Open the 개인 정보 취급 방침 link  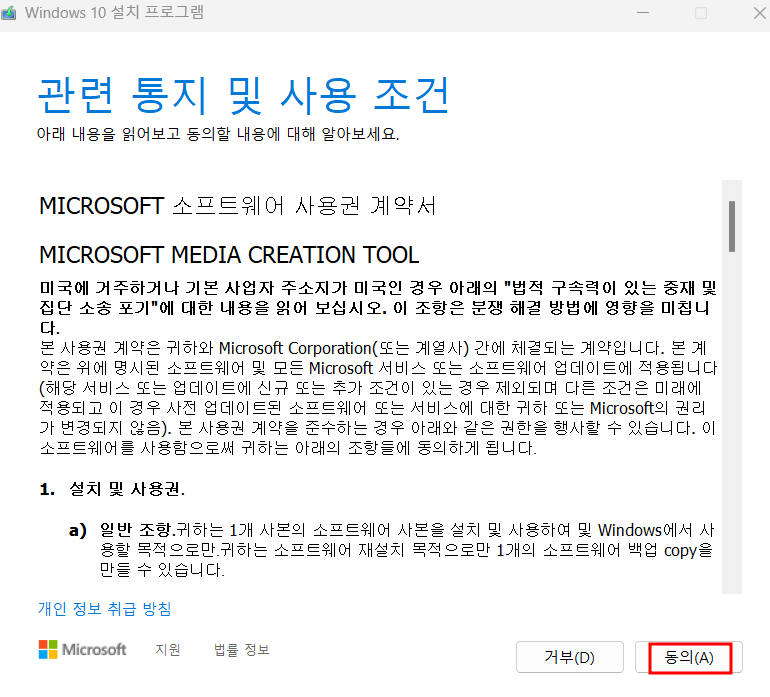click(105, 609)
